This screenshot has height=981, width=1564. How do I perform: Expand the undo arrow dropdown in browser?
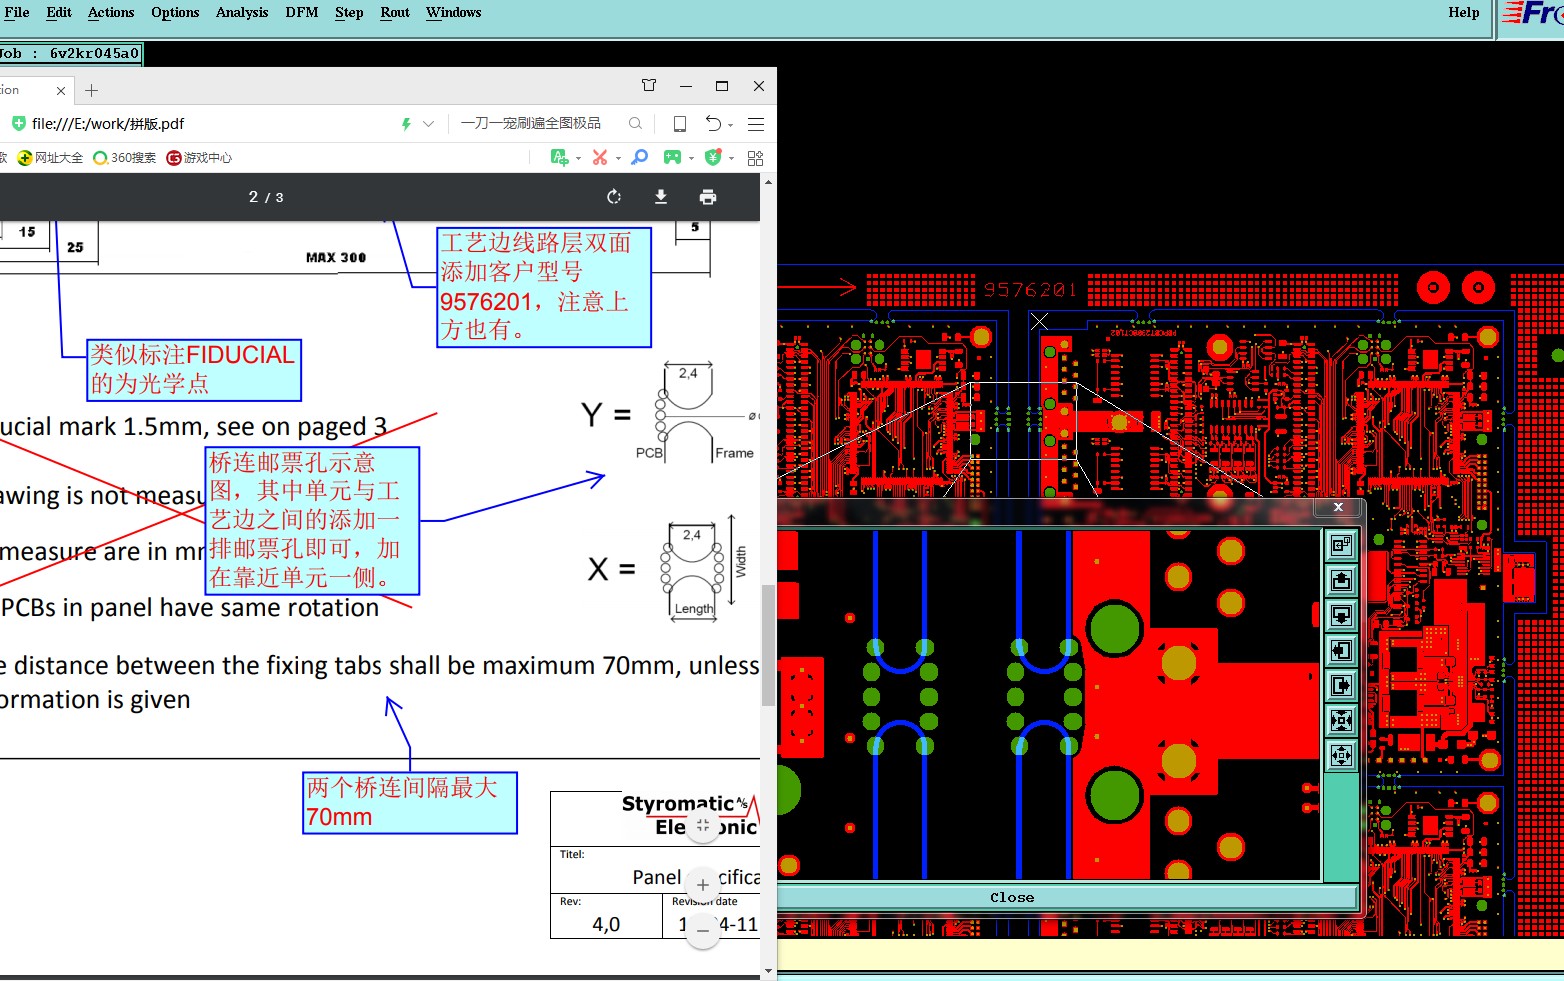[x=731, y=125]
